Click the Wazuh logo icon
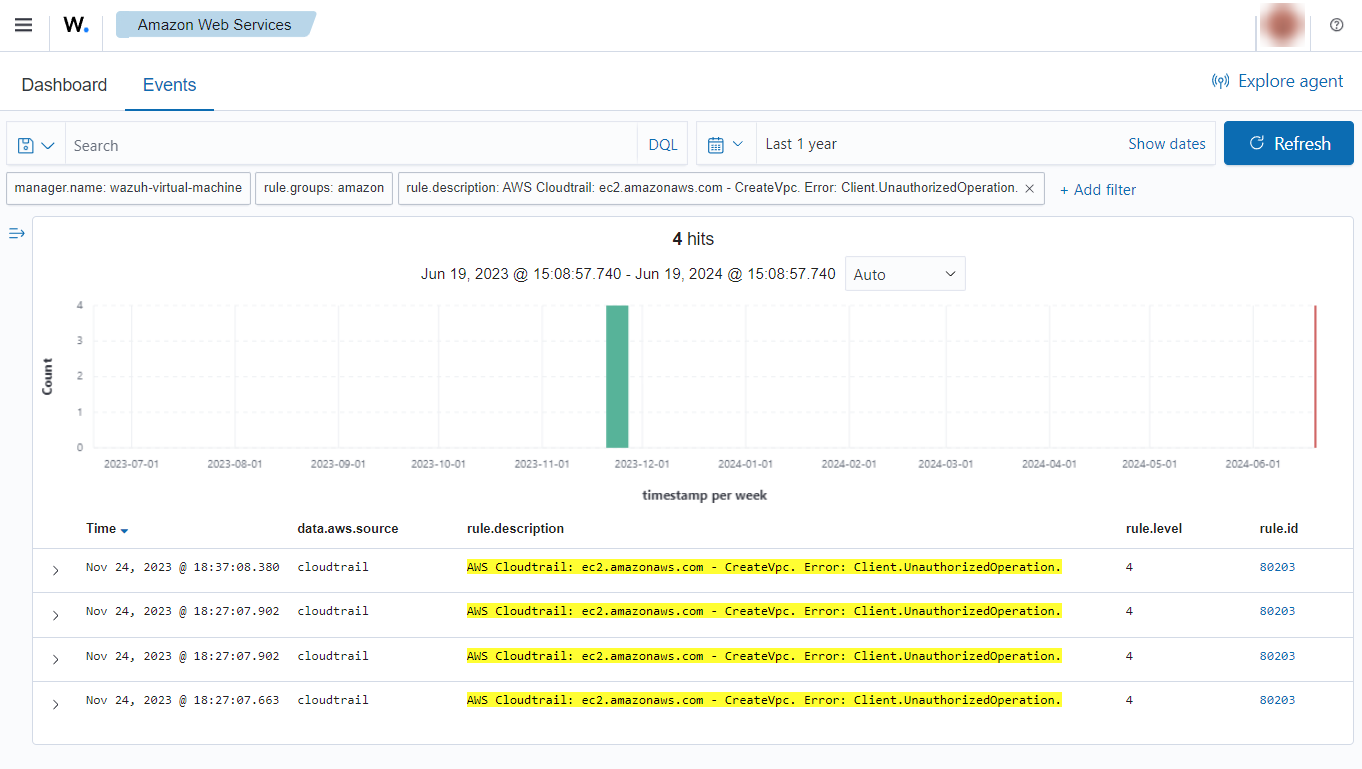This screenshot has height=769, width=1362. click(76, 25)
